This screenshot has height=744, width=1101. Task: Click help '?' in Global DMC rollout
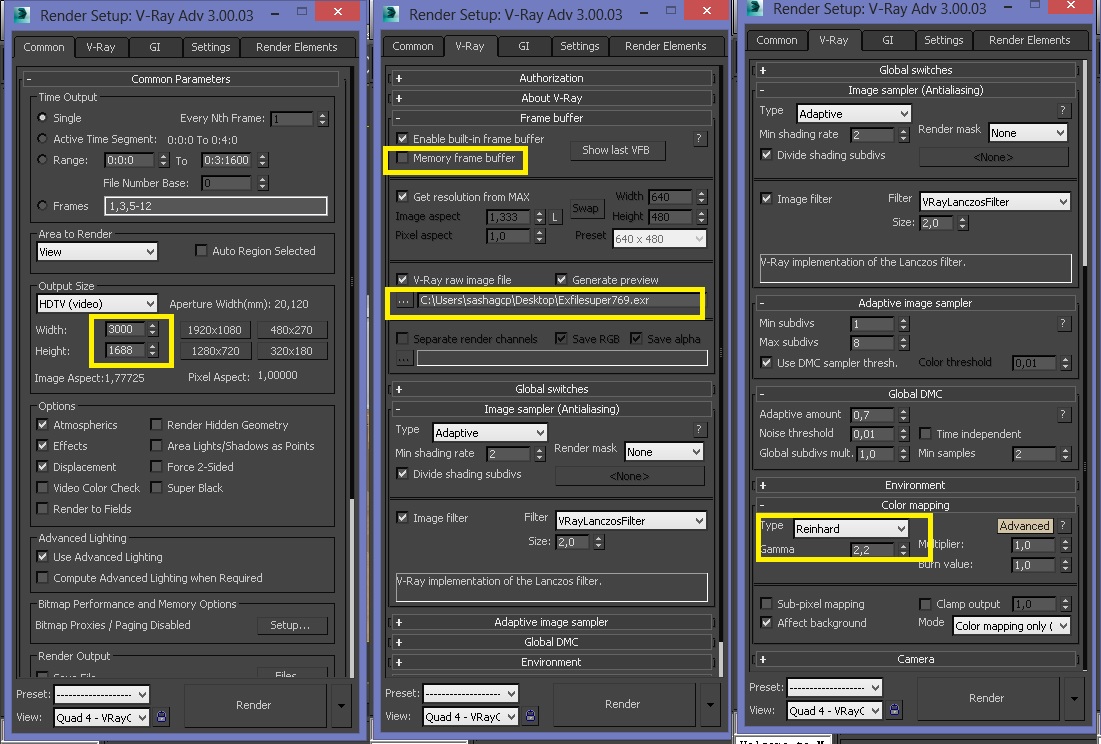pos(1062,414)
